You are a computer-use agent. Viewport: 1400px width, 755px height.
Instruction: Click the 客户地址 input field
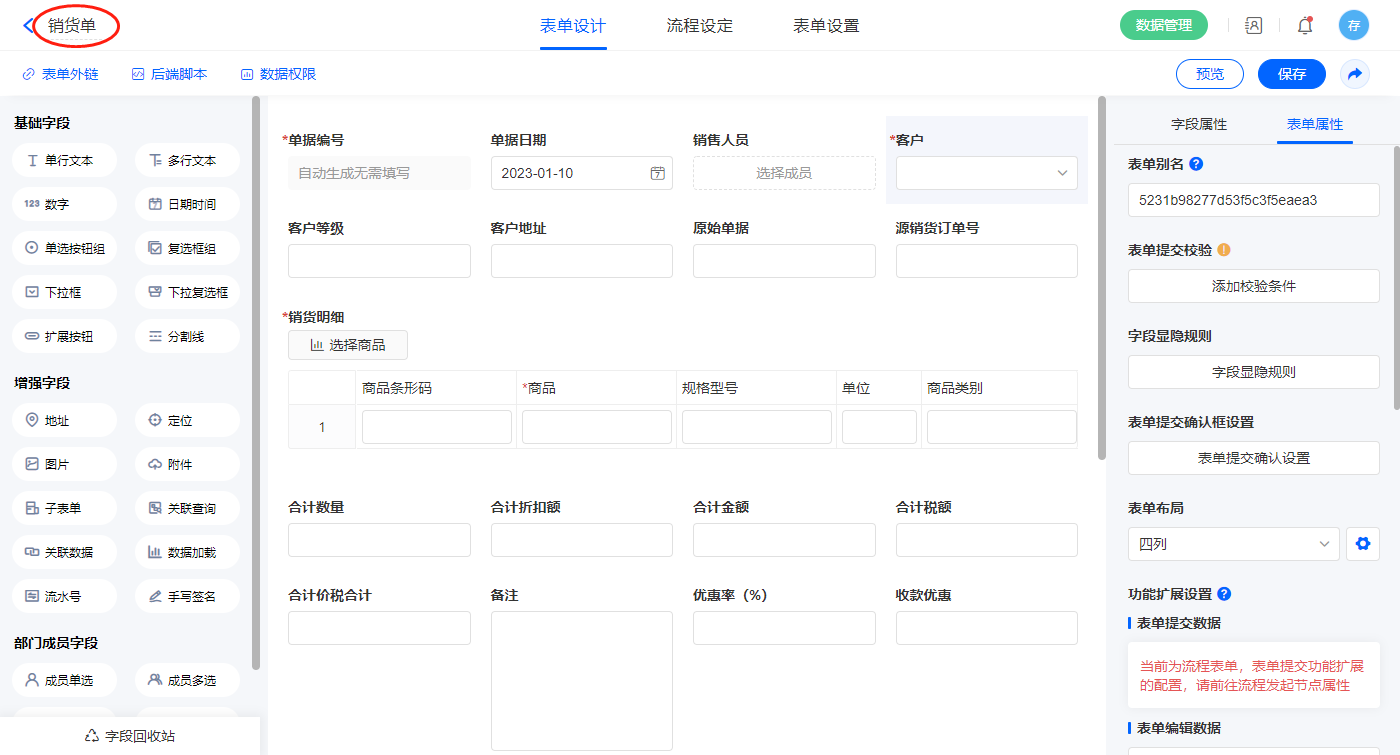point(581,261)
